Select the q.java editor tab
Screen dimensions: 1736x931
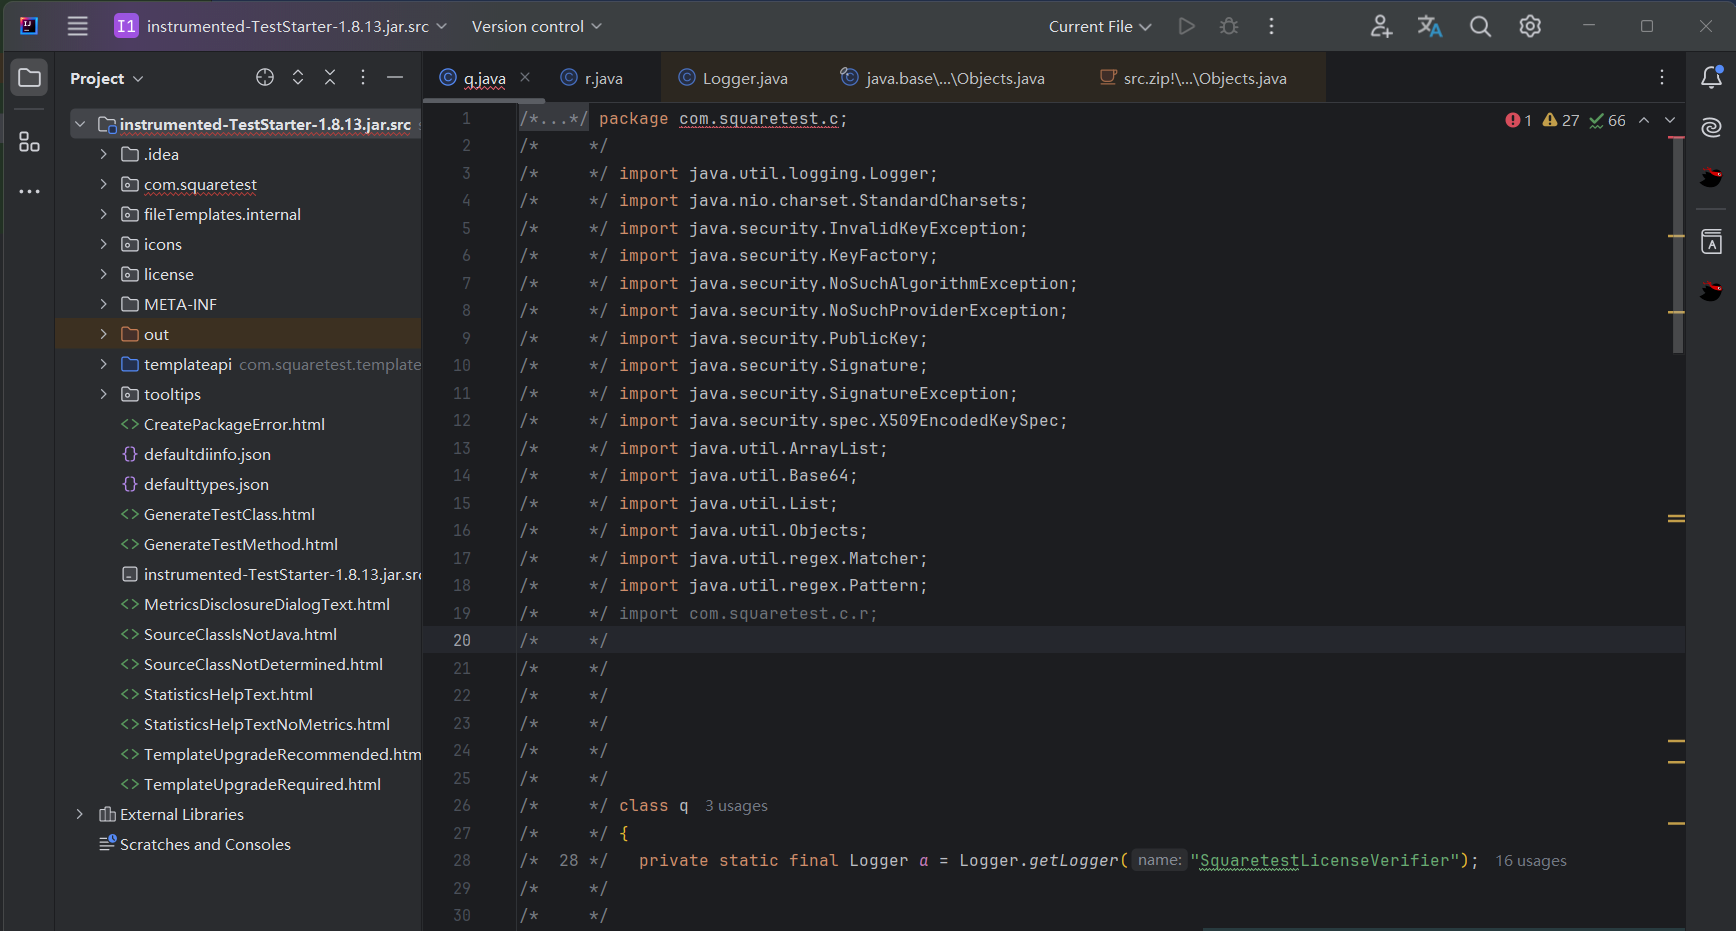(x=484, y=78)
